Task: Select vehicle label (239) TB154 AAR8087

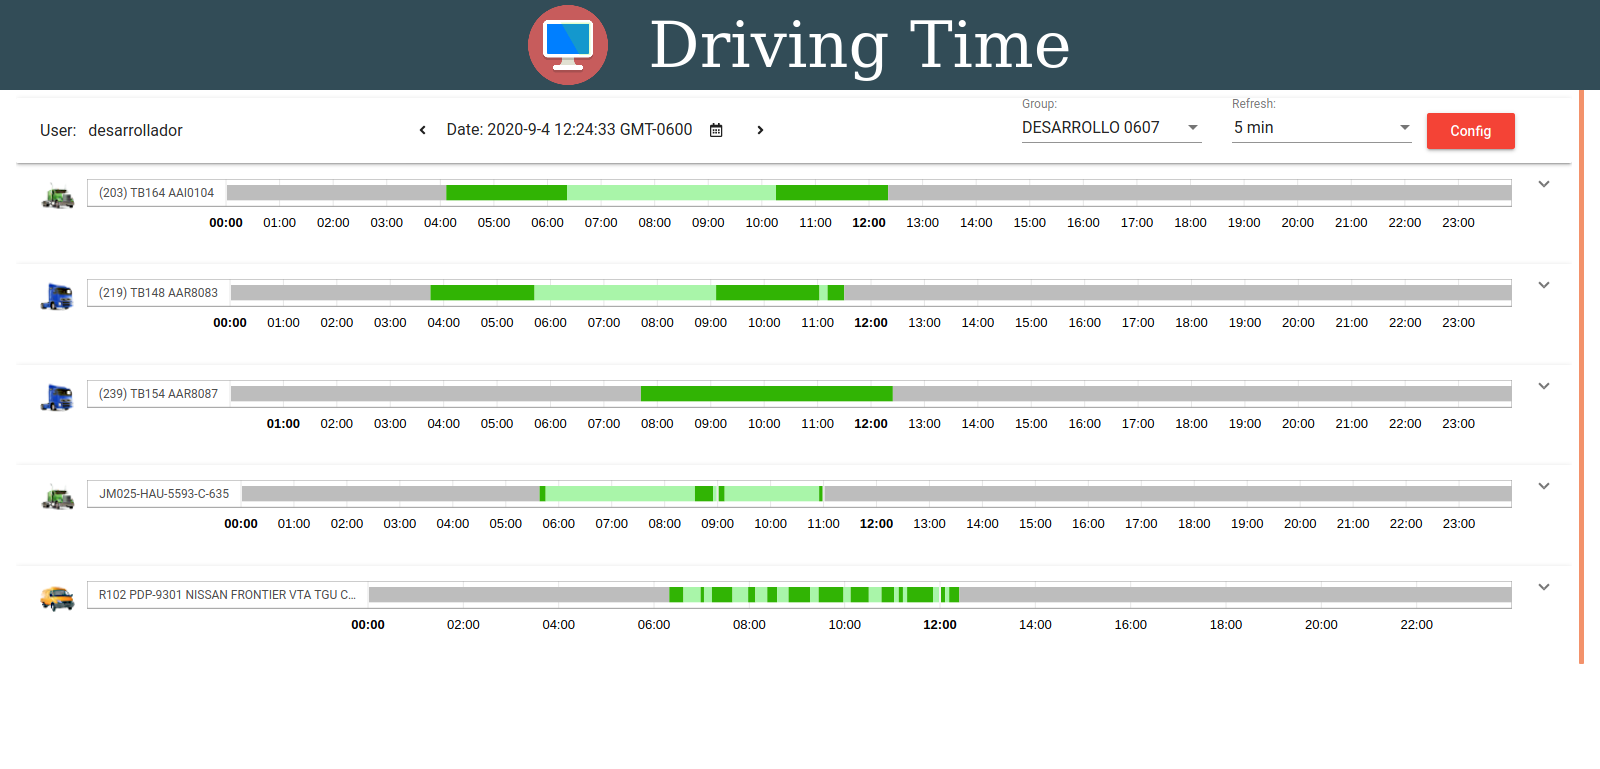Action: 158,394
